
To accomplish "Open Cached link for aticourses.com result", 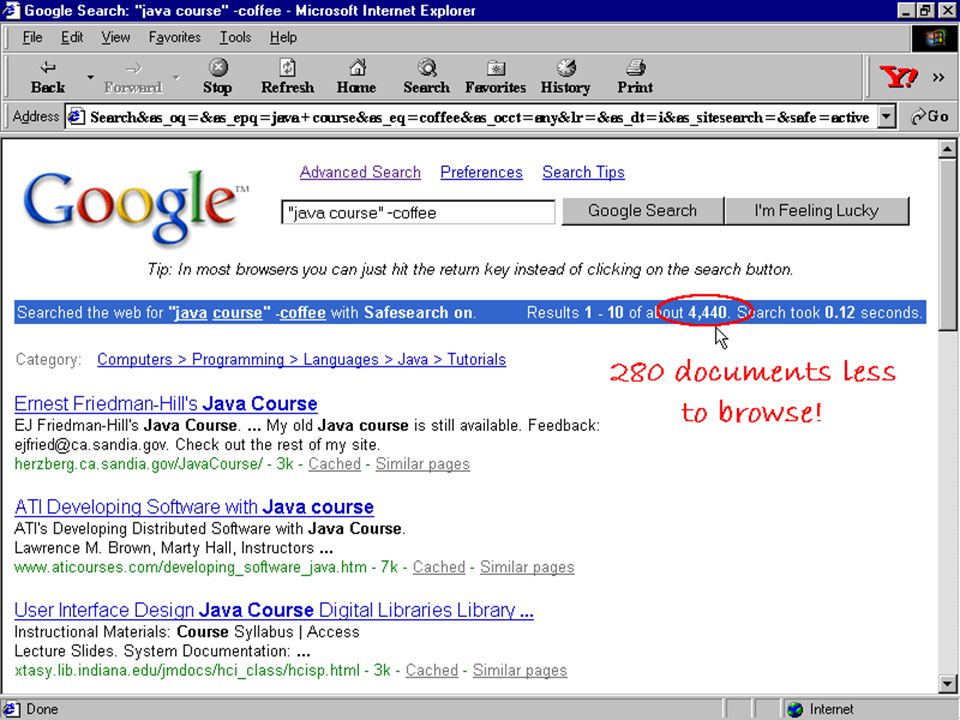I will coord(439,567).
